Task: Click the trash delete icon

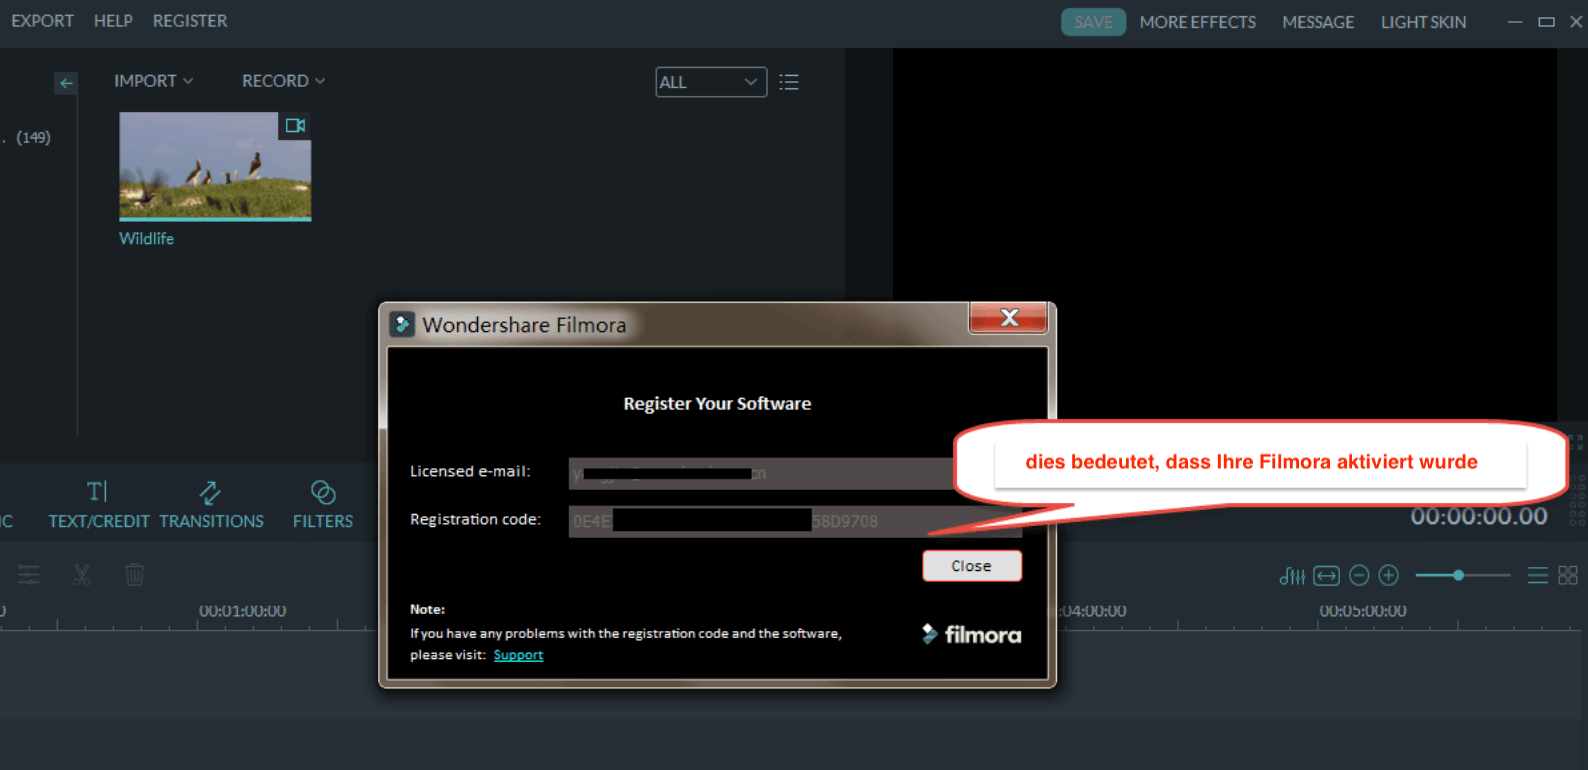Action: pyautogui.click(x=135, y=574)
